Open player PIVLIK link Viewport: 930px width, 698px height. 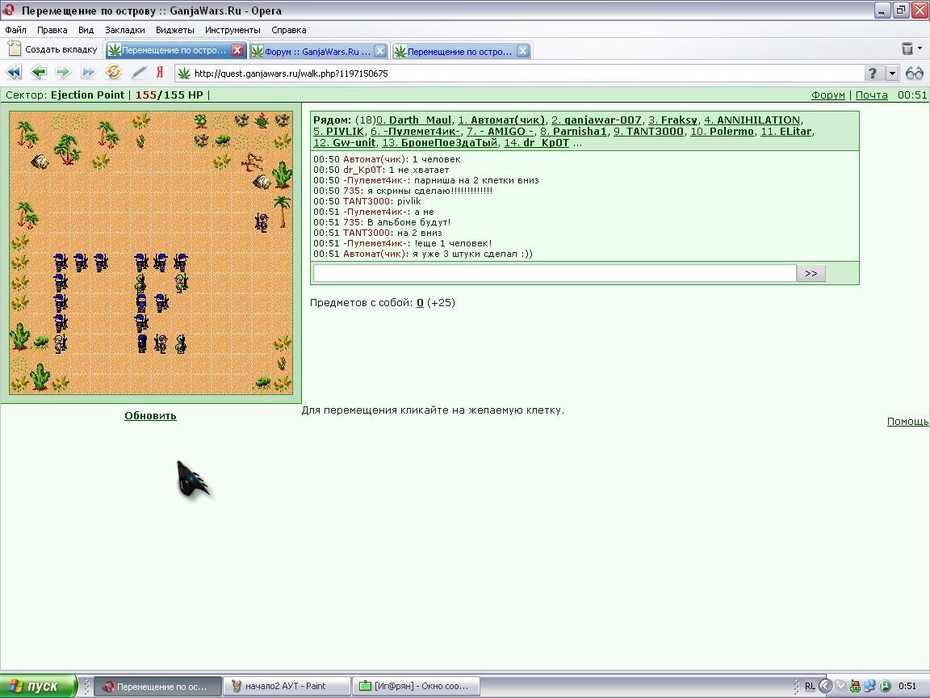(339, 131)
